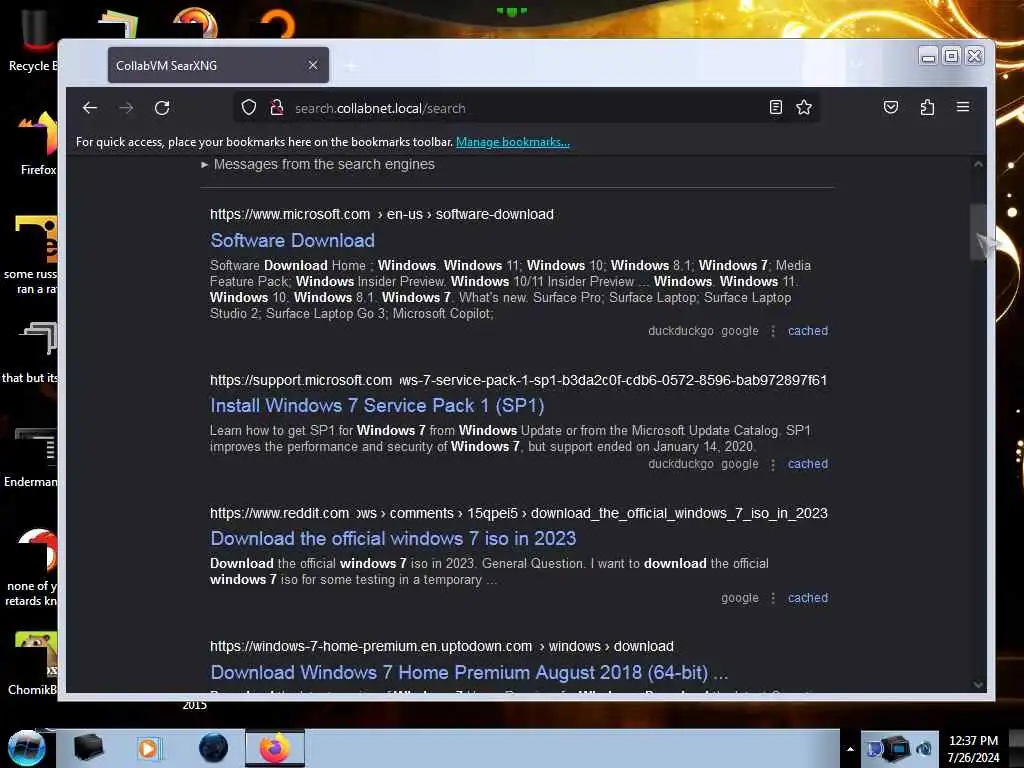Show hidden tray icons arrow

click(x=850, y=749)
